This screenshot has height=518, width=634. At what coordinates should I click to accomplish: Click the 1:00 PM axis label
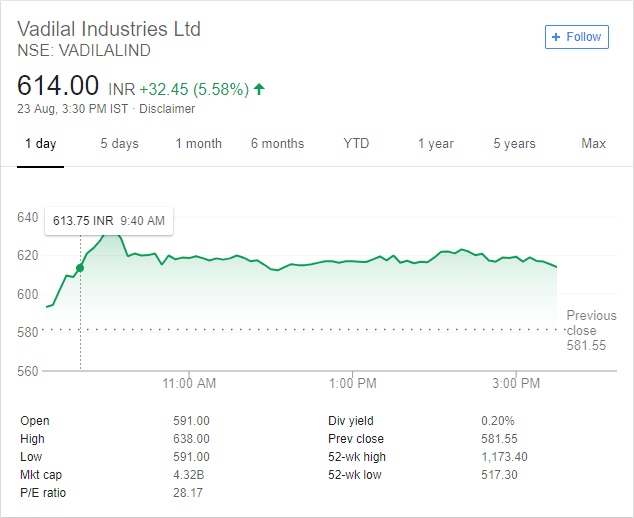[353, 383]
